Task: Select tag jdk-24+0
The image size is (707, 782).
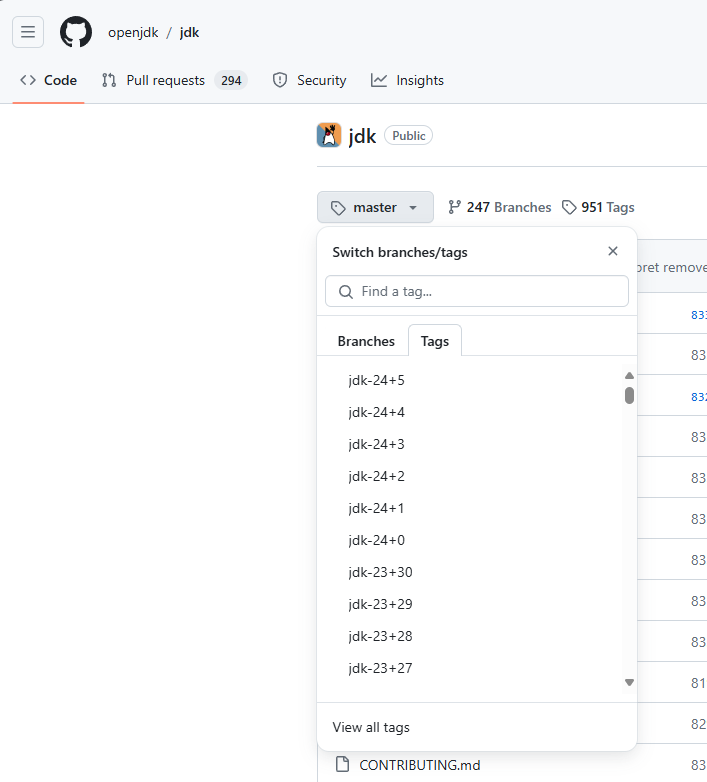Action: [x=376, y=540]
